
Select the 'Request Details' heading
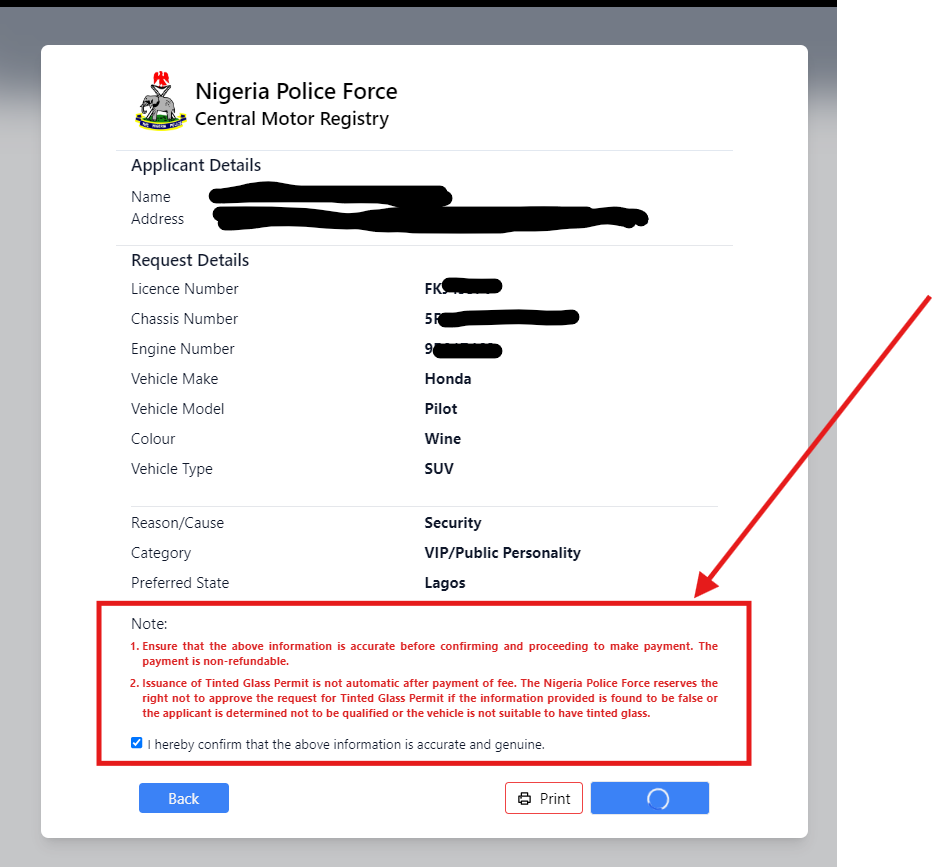pos(190,260)
